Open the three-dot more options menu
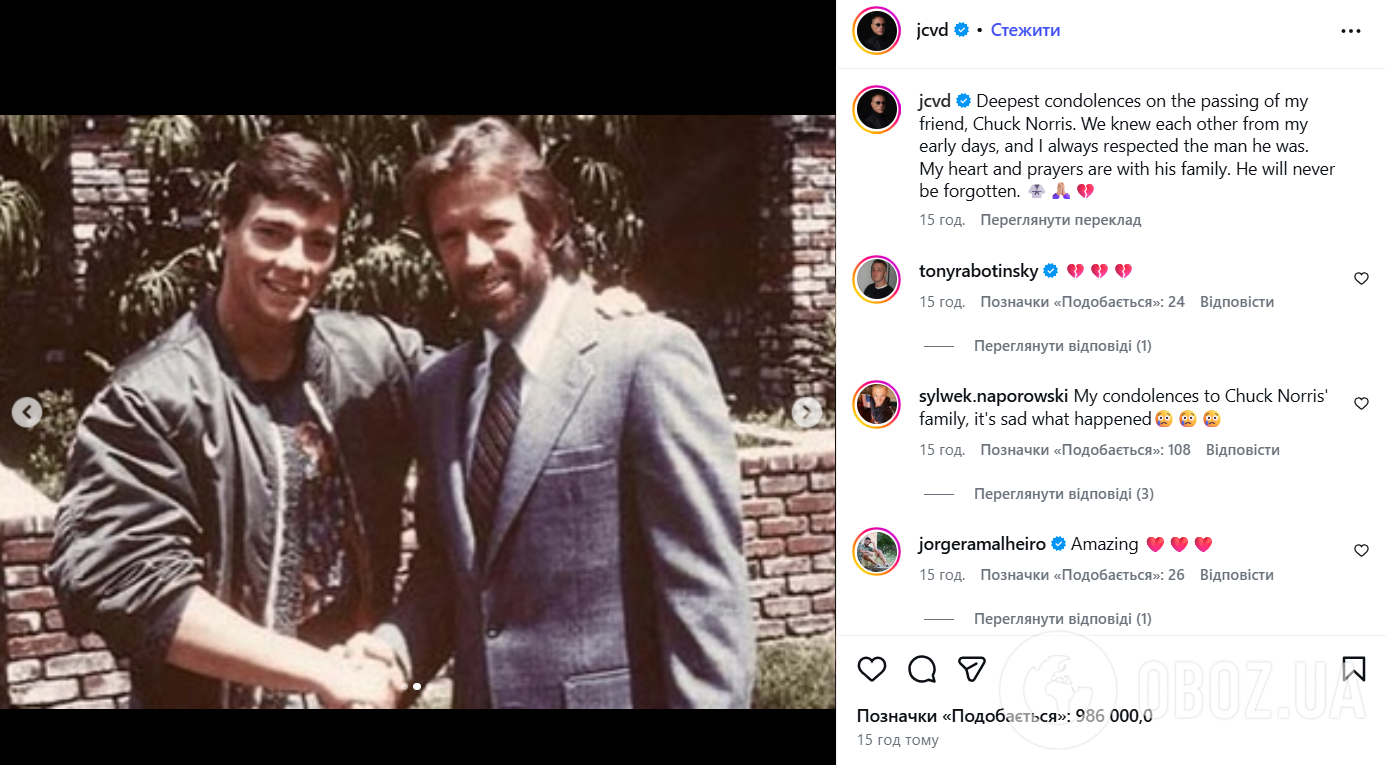This screenshot has width=1386, height=765. tap(1351, 31)
